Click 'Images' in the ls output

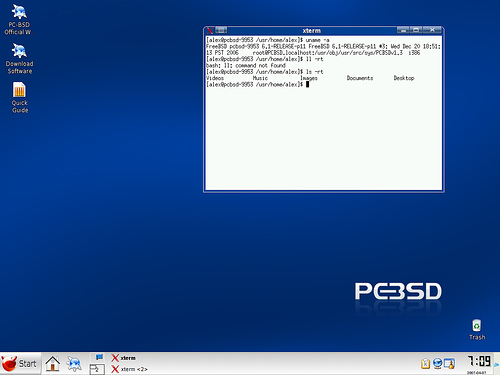click(309, 78)
